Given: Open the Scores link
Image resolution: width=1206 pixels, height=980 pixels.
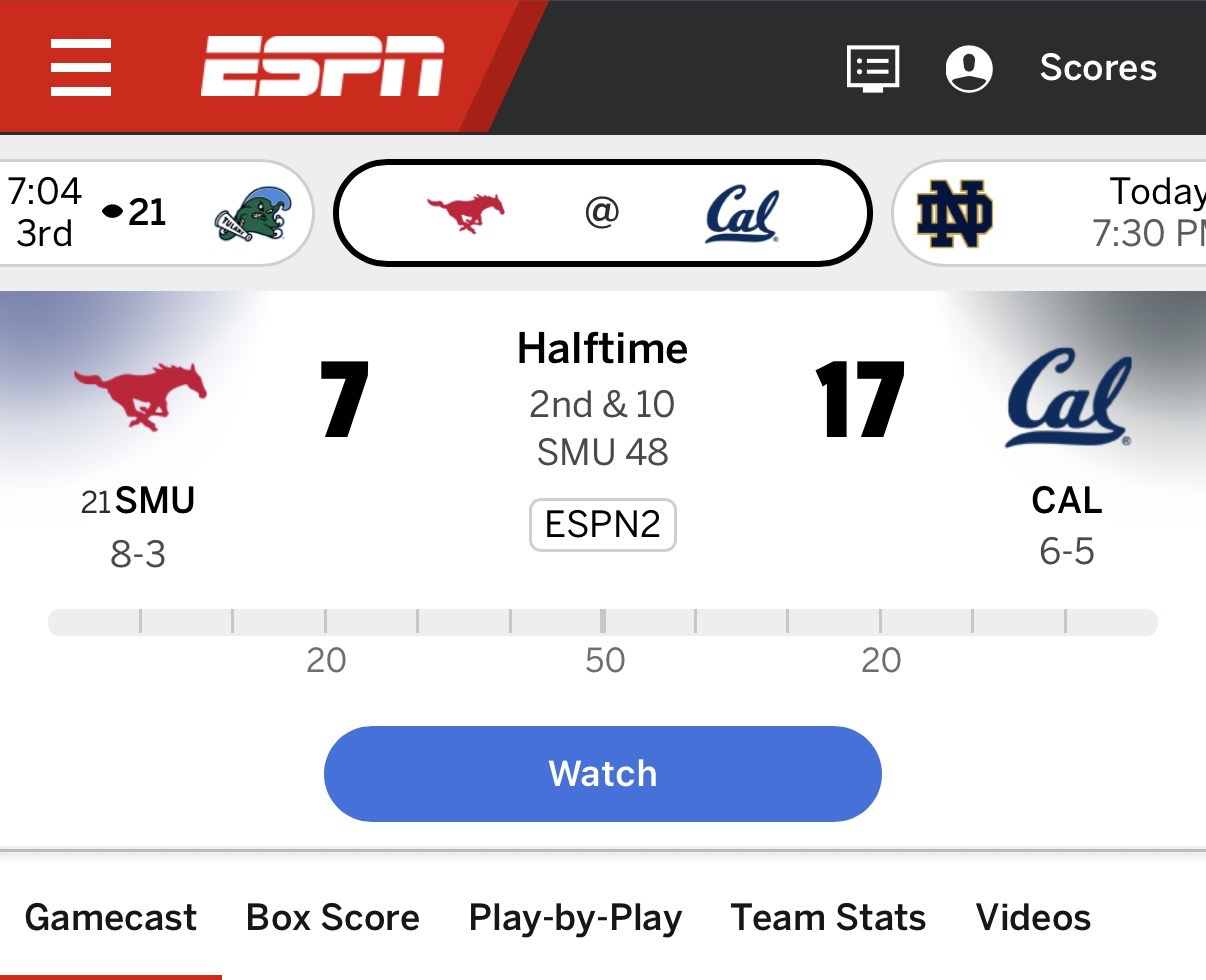Looking at the screenshot, I should pos(1098,68).
